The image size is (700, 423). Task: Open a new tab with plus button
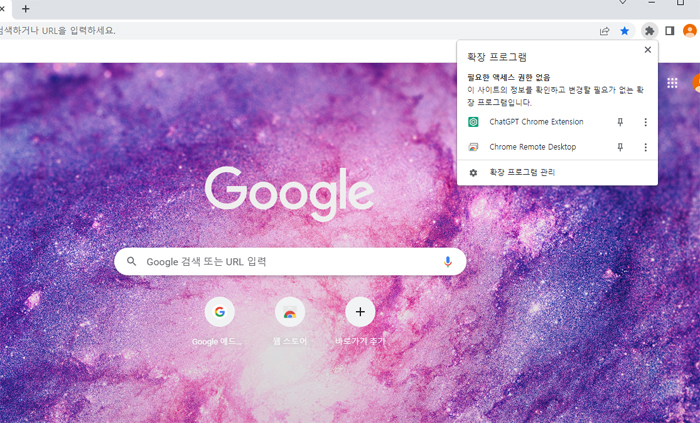tap(25, 8)
